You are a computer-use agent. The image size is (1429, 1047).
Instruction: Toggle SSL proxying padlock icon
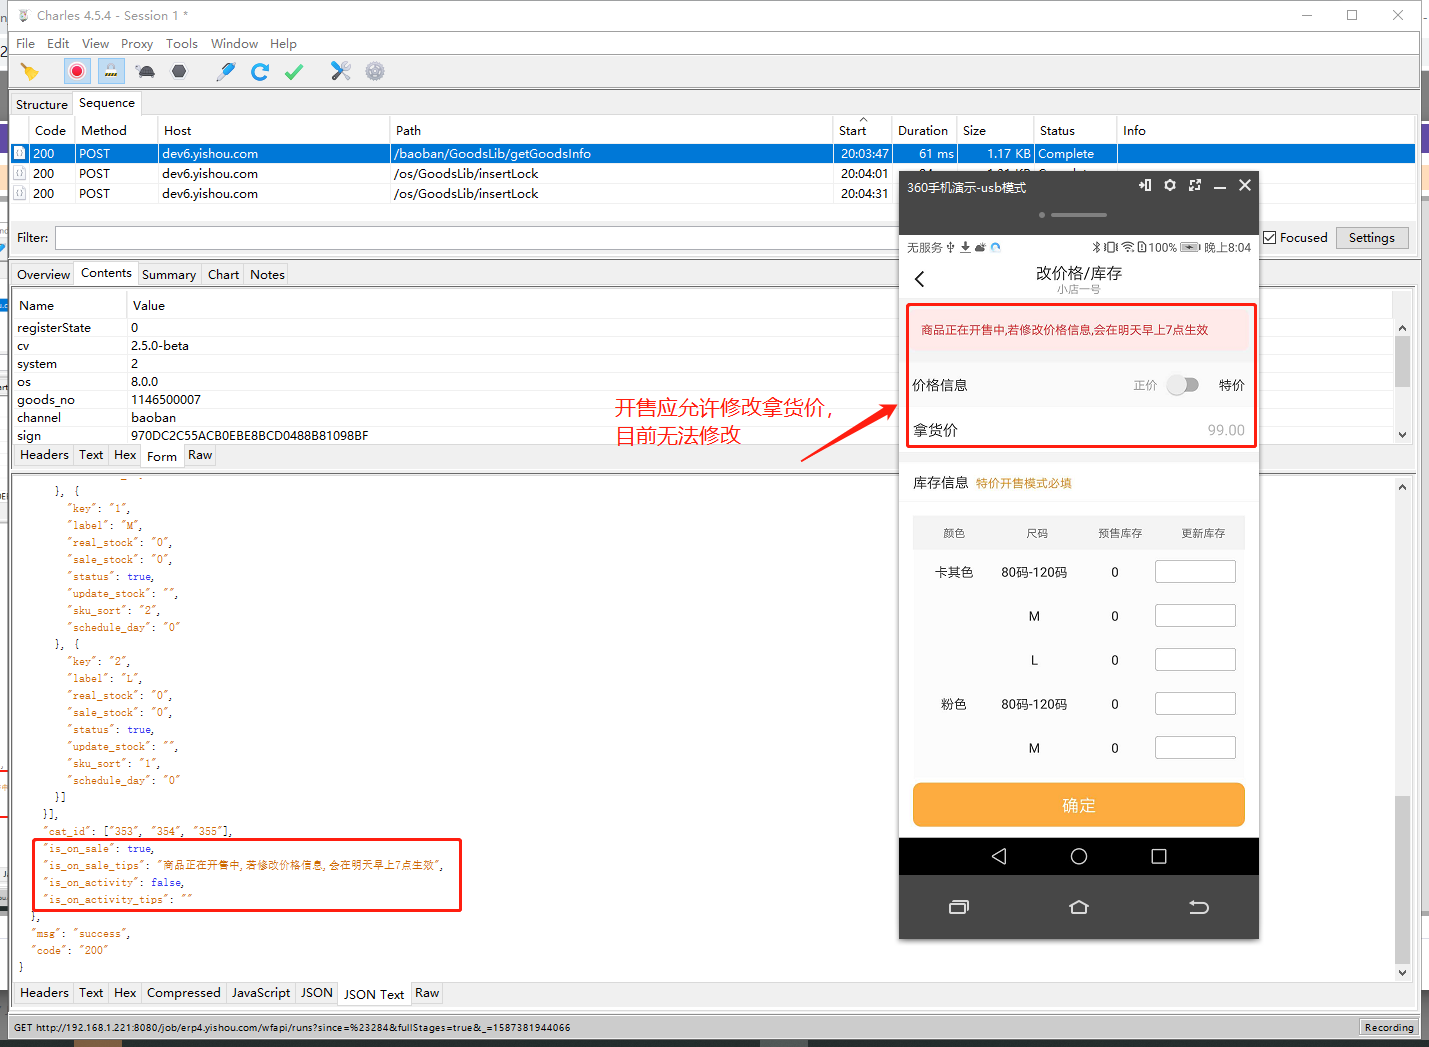(111, 71)
